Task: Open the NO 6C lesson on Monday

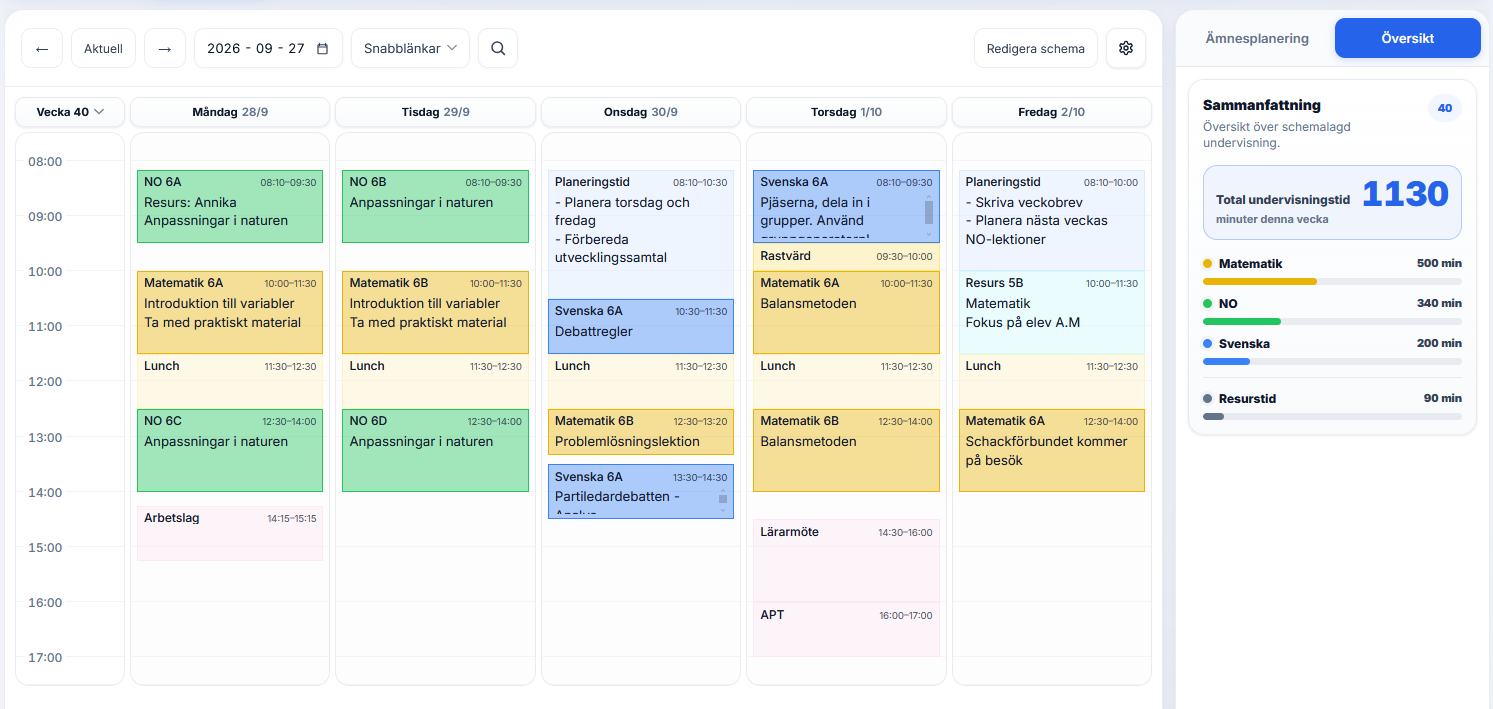Action: coord(230,450)
